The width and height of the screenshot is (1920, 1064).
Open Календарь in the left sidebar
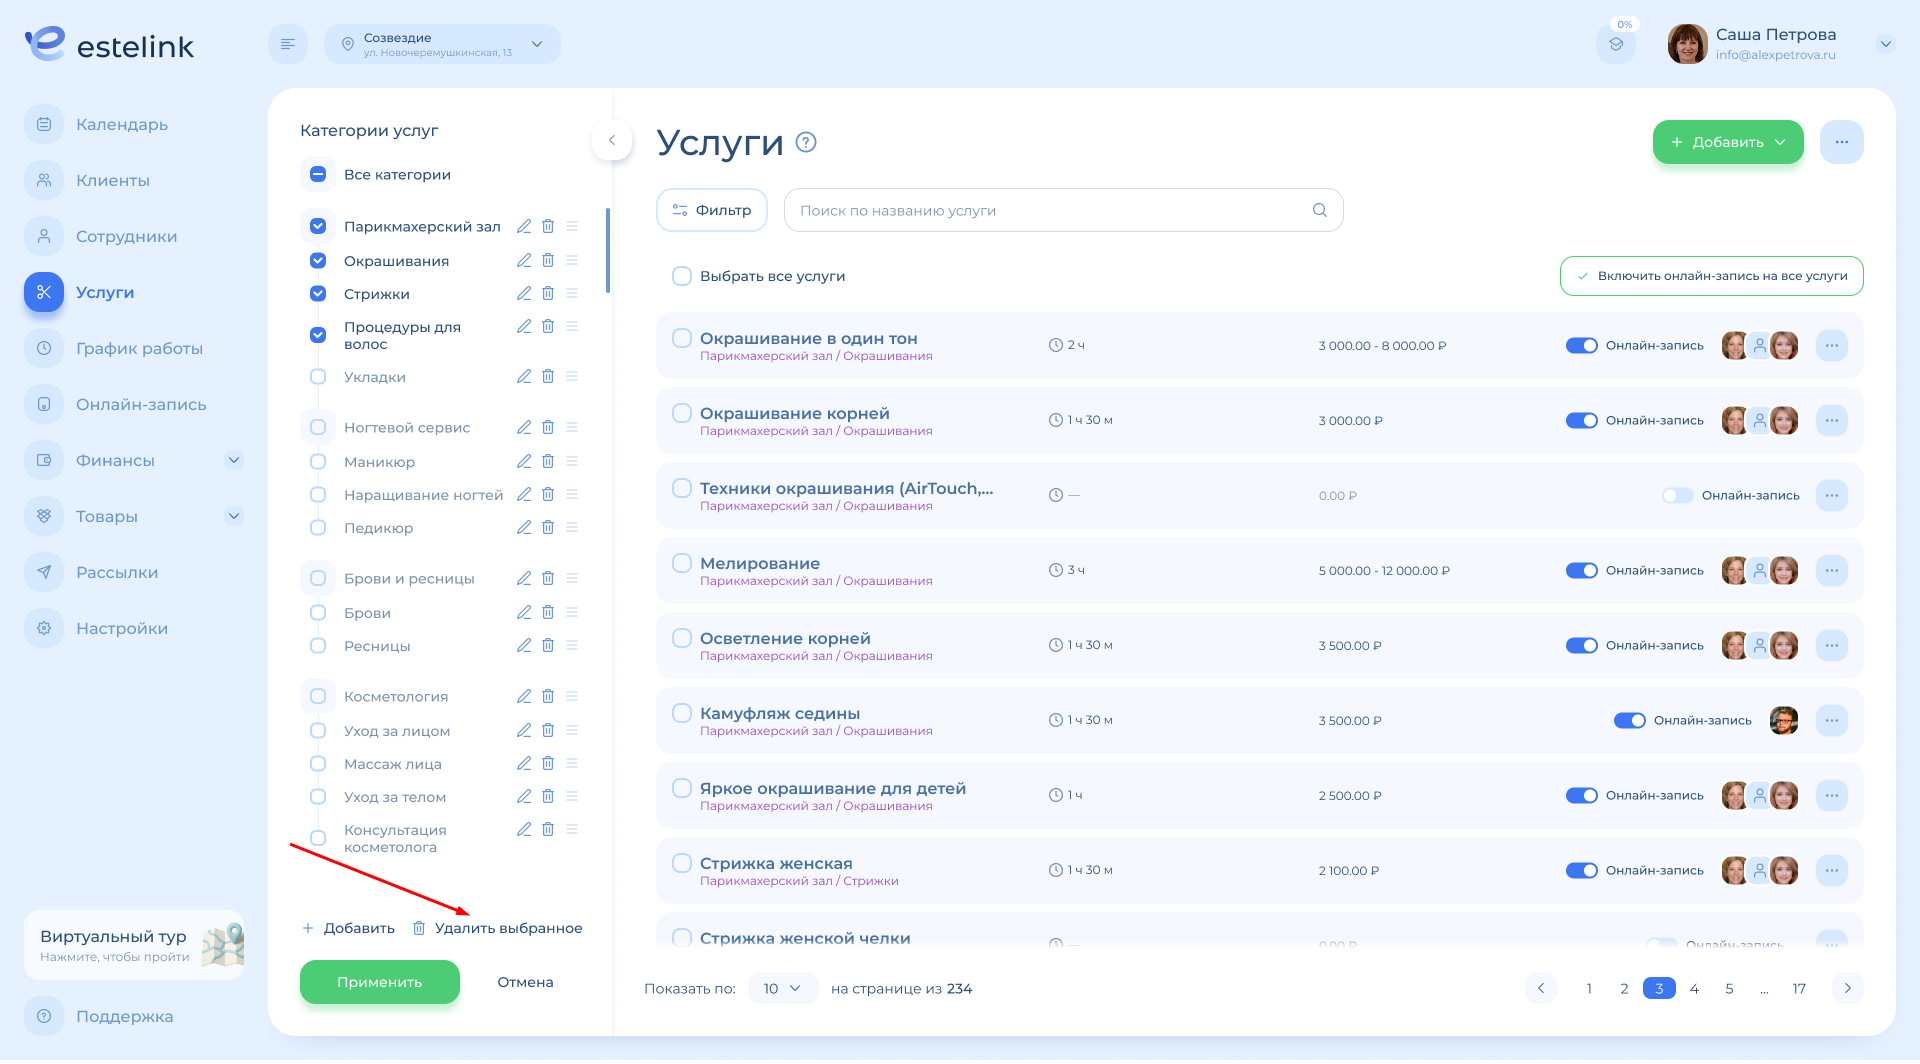coord(121,124)
